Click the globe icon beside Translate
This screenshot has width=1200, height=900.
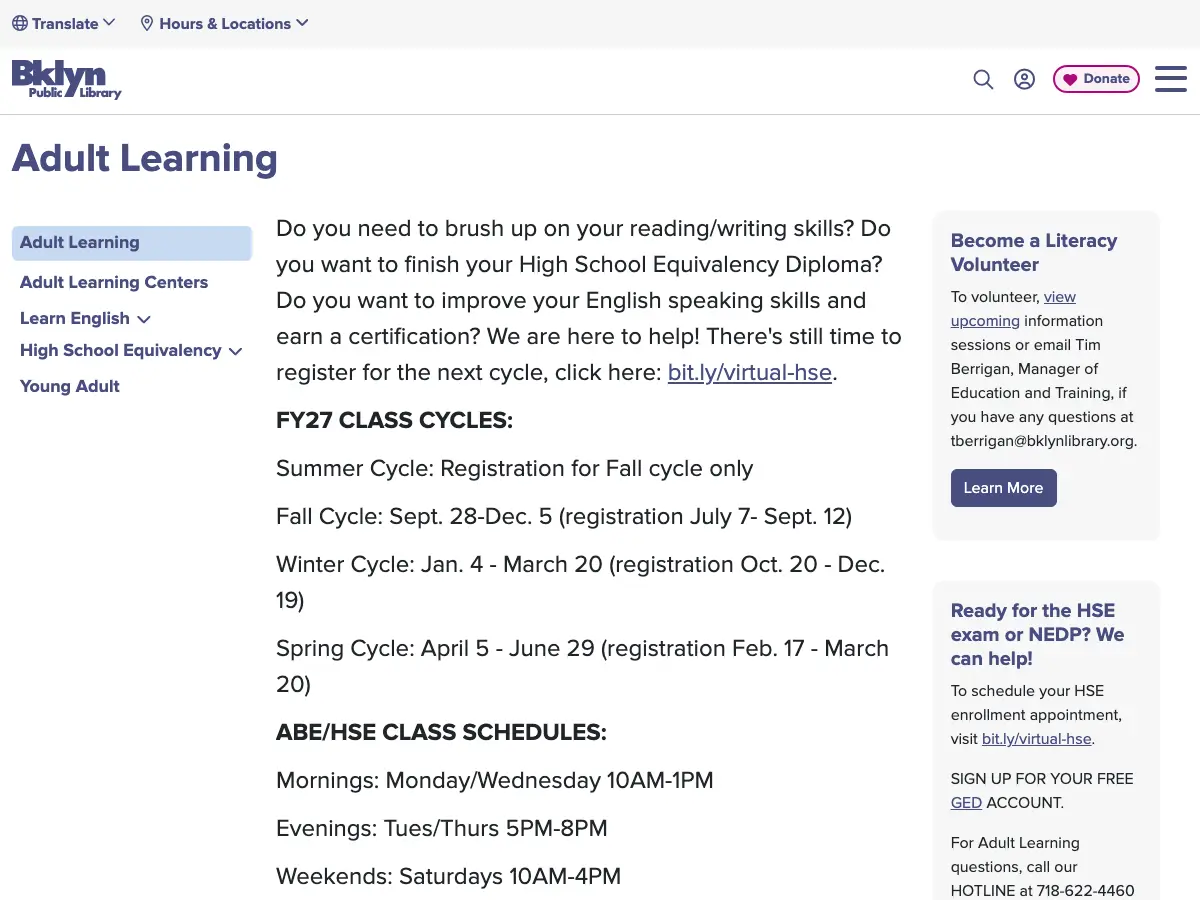pos(20,23)
